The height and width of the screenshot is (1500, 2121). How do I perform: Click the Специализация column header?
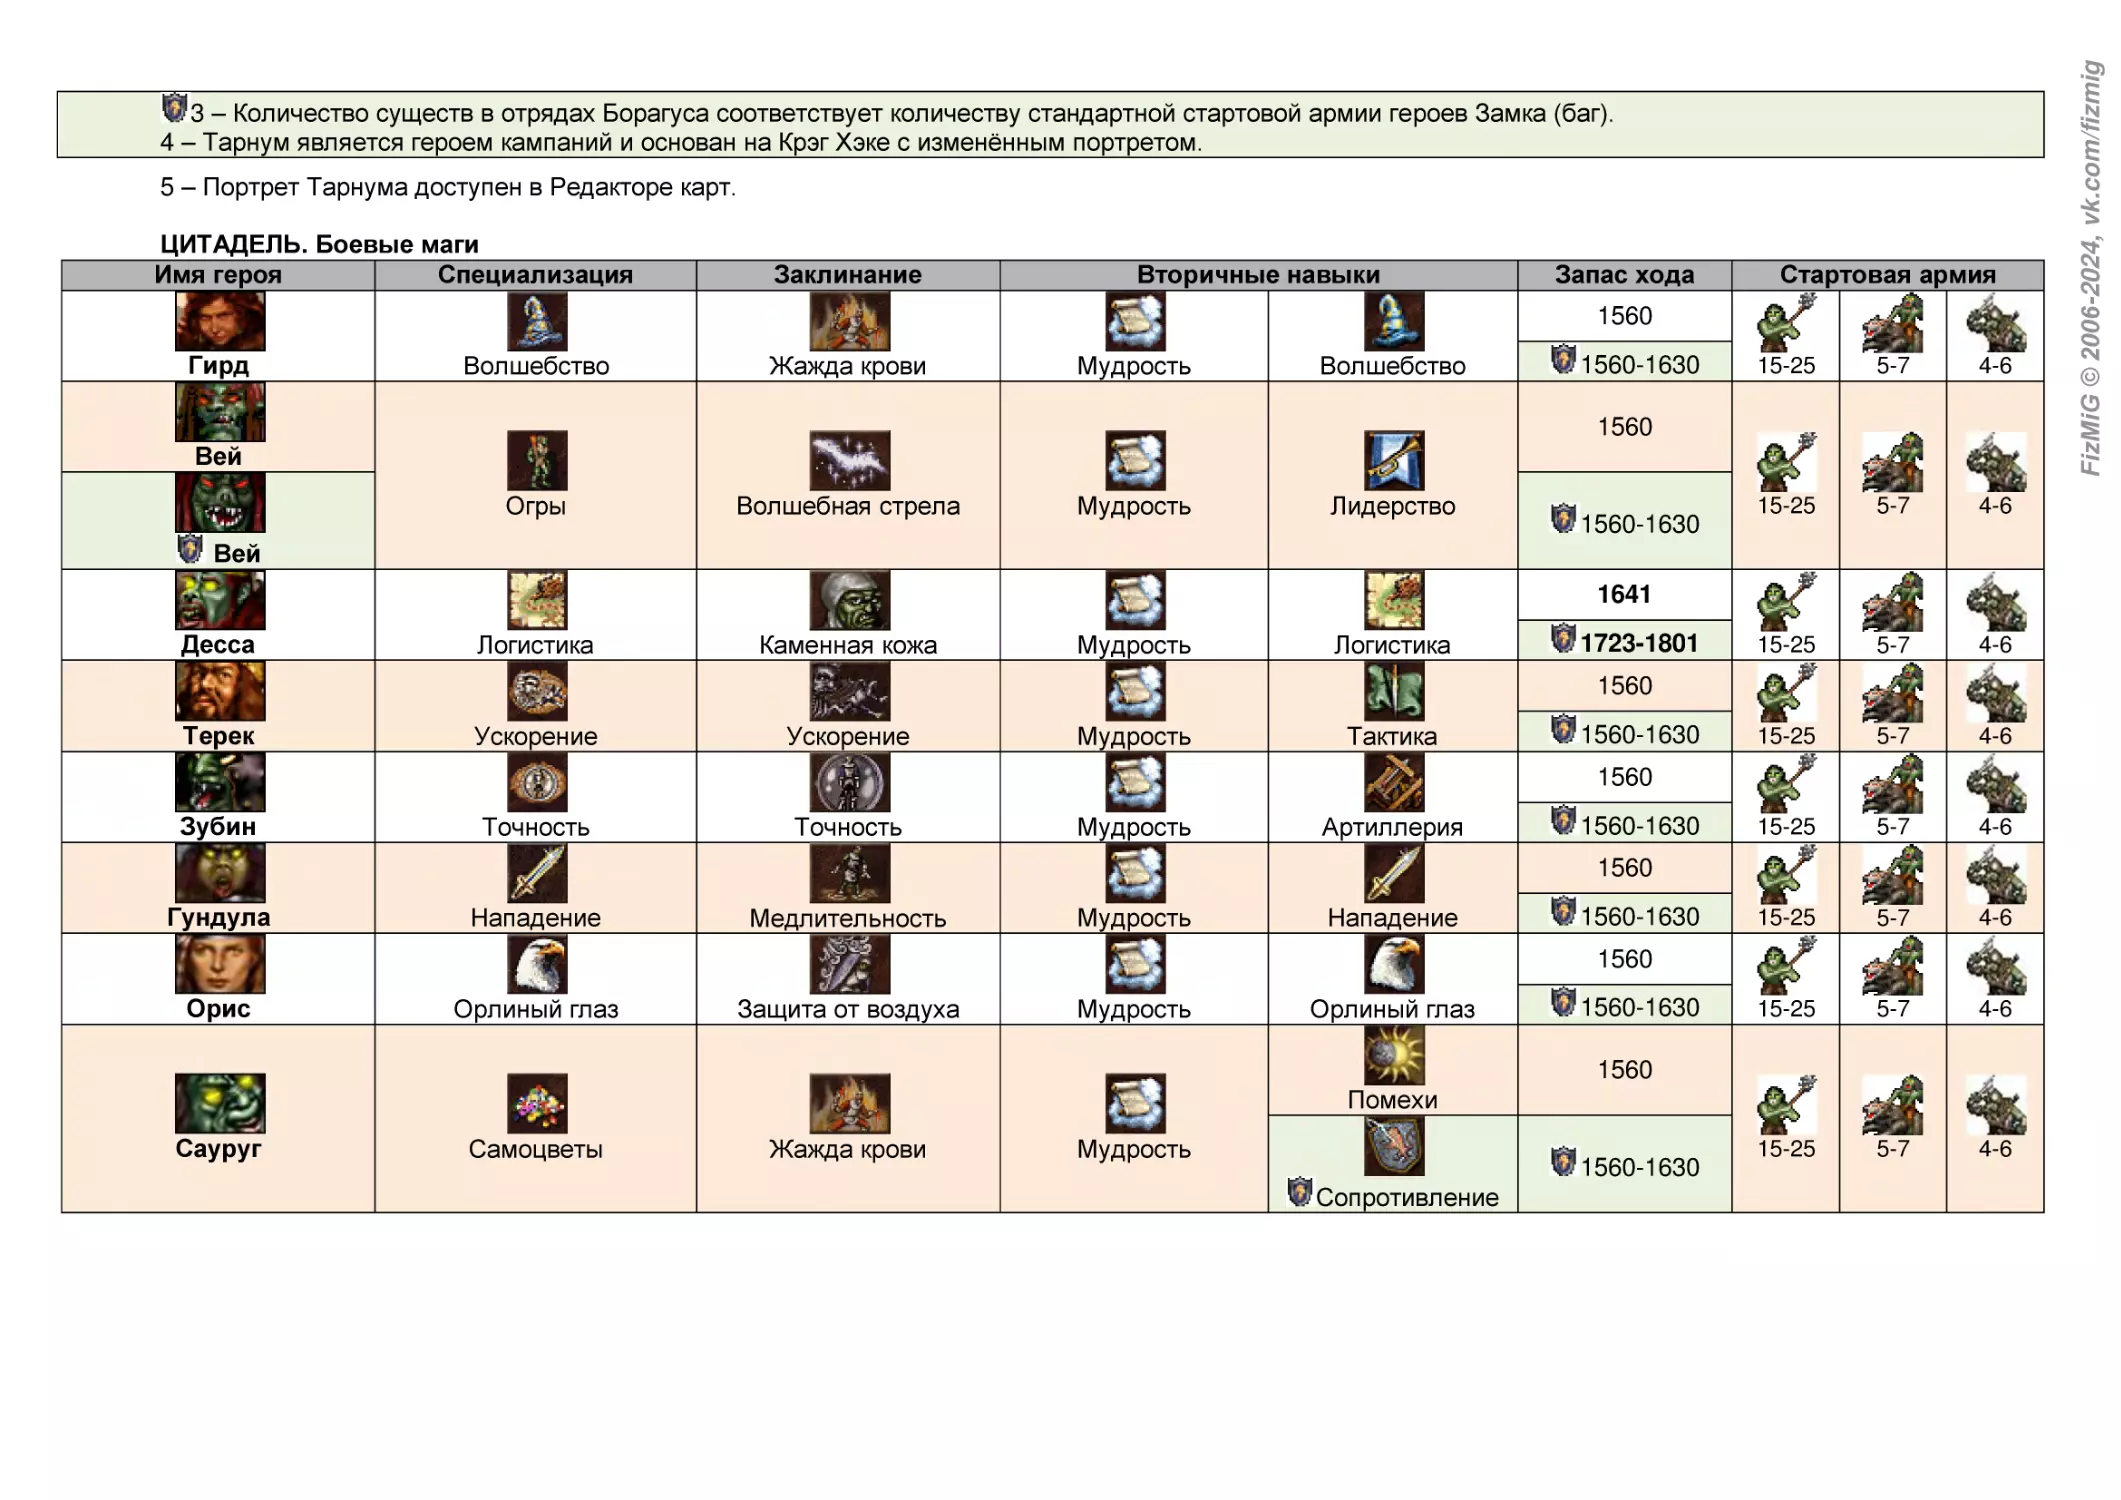[536, 275]
